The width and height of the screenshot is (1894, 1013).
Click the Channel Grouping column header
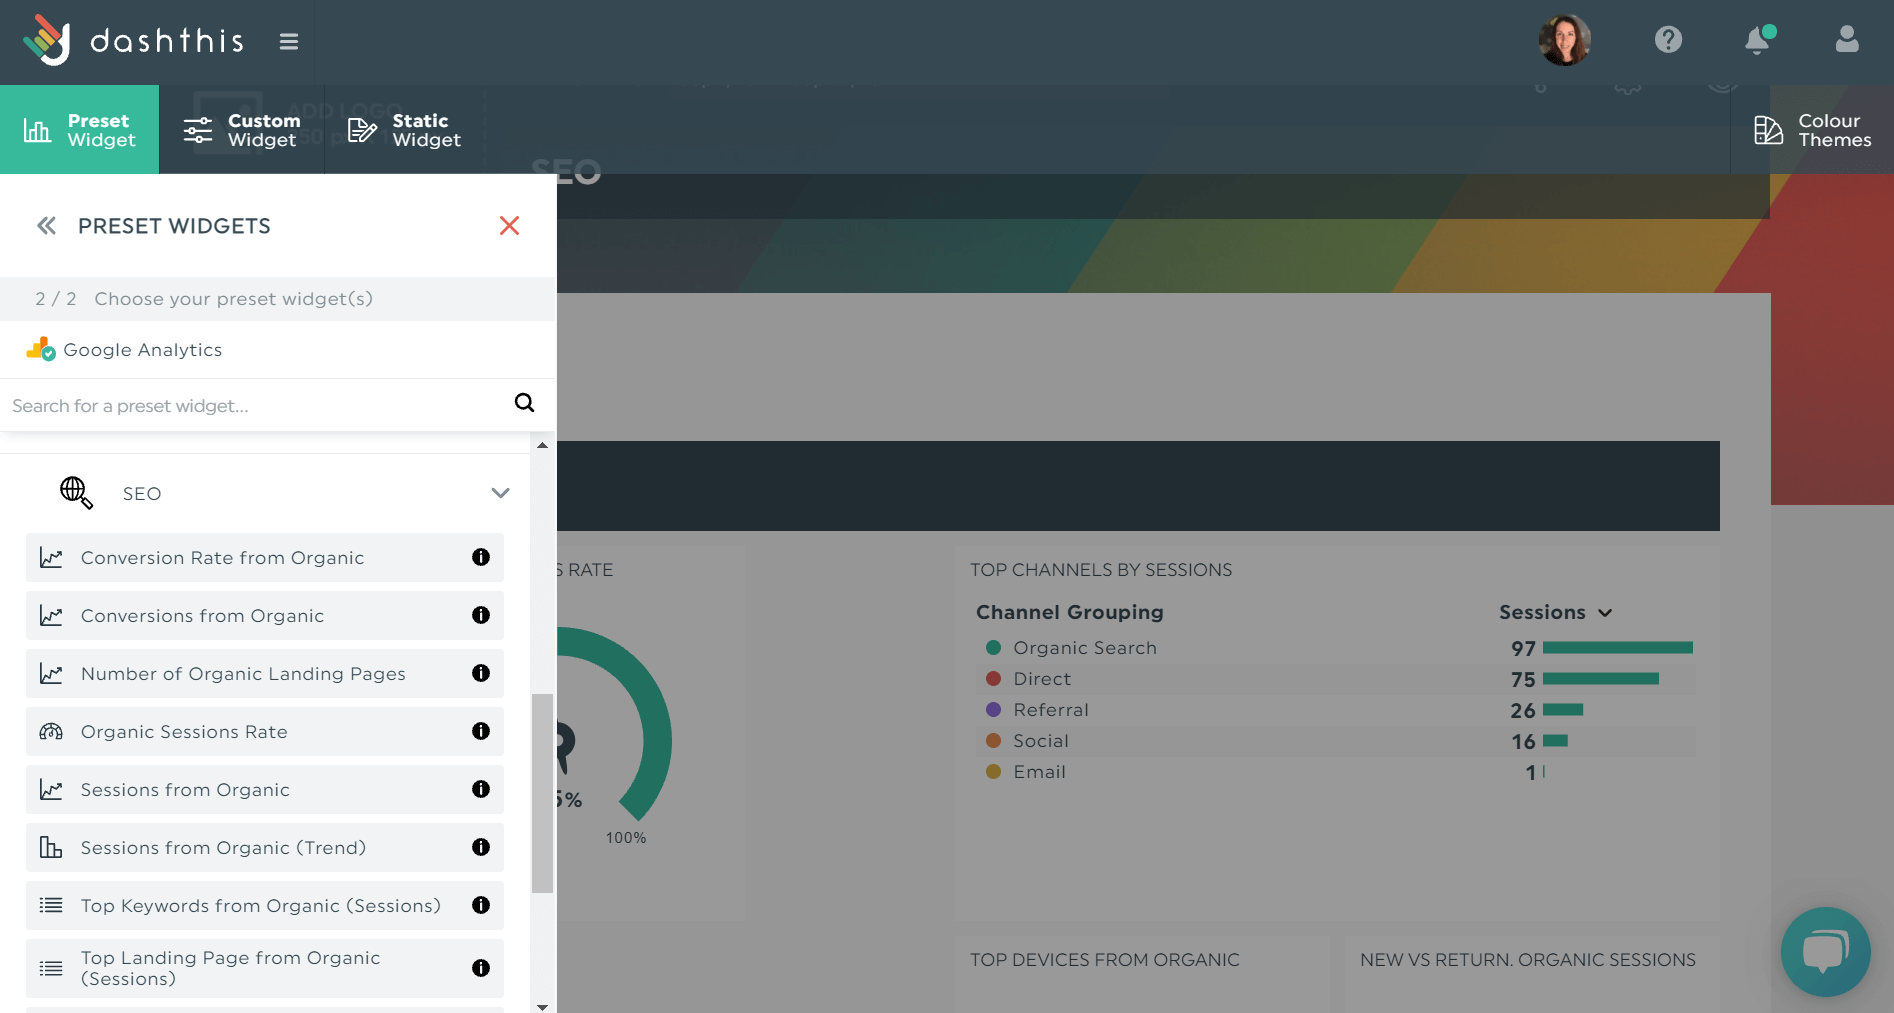pos(1070,612)
